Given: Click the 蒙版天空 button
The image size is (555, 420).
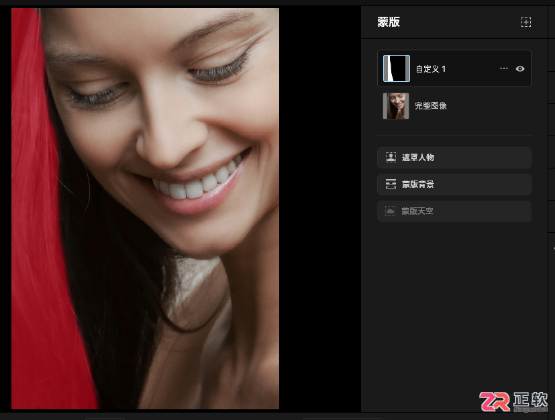Looking at the screenshot, I should [x=454, y=211].
